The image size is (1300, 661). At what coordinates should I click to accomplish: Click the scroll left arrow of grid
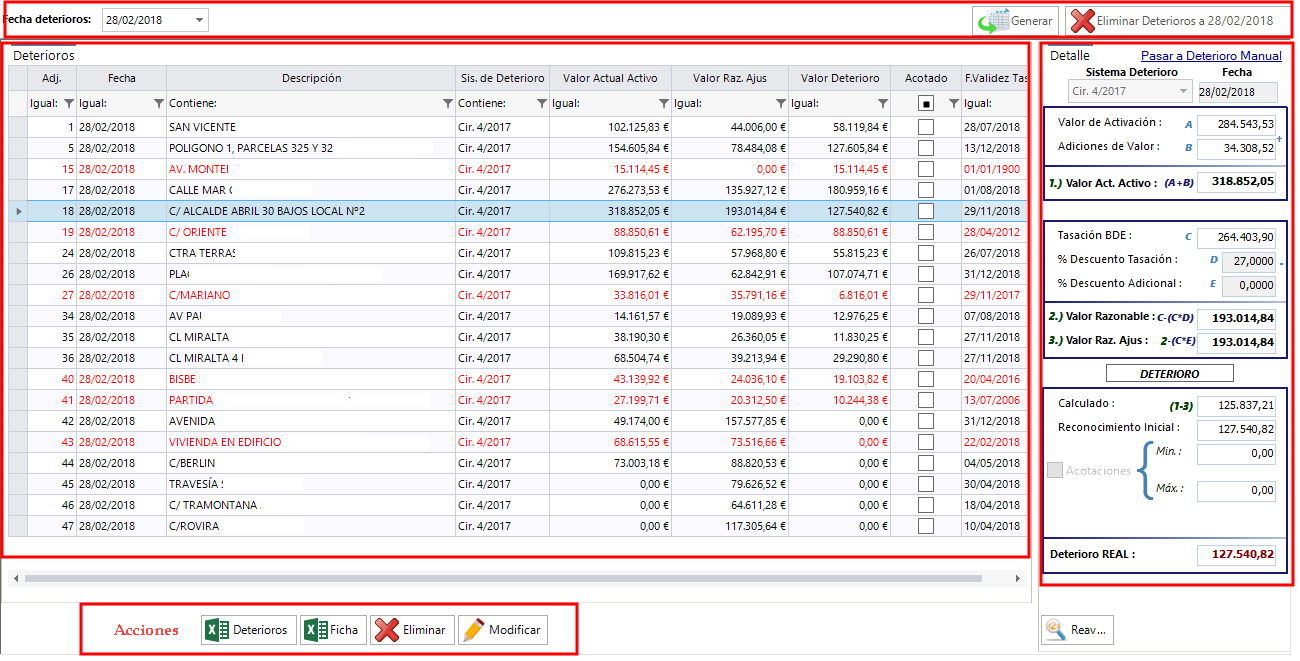click(15, 578)
